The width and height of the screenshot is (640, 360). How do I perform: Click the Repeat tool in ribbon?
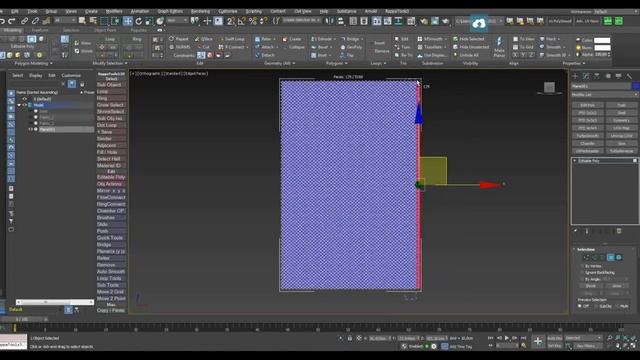179,39
